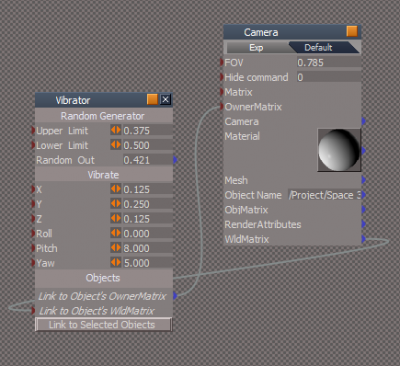Click the Vibrator node title bar
The width and height of the screenshot is (400, 366).
point(104,100)
